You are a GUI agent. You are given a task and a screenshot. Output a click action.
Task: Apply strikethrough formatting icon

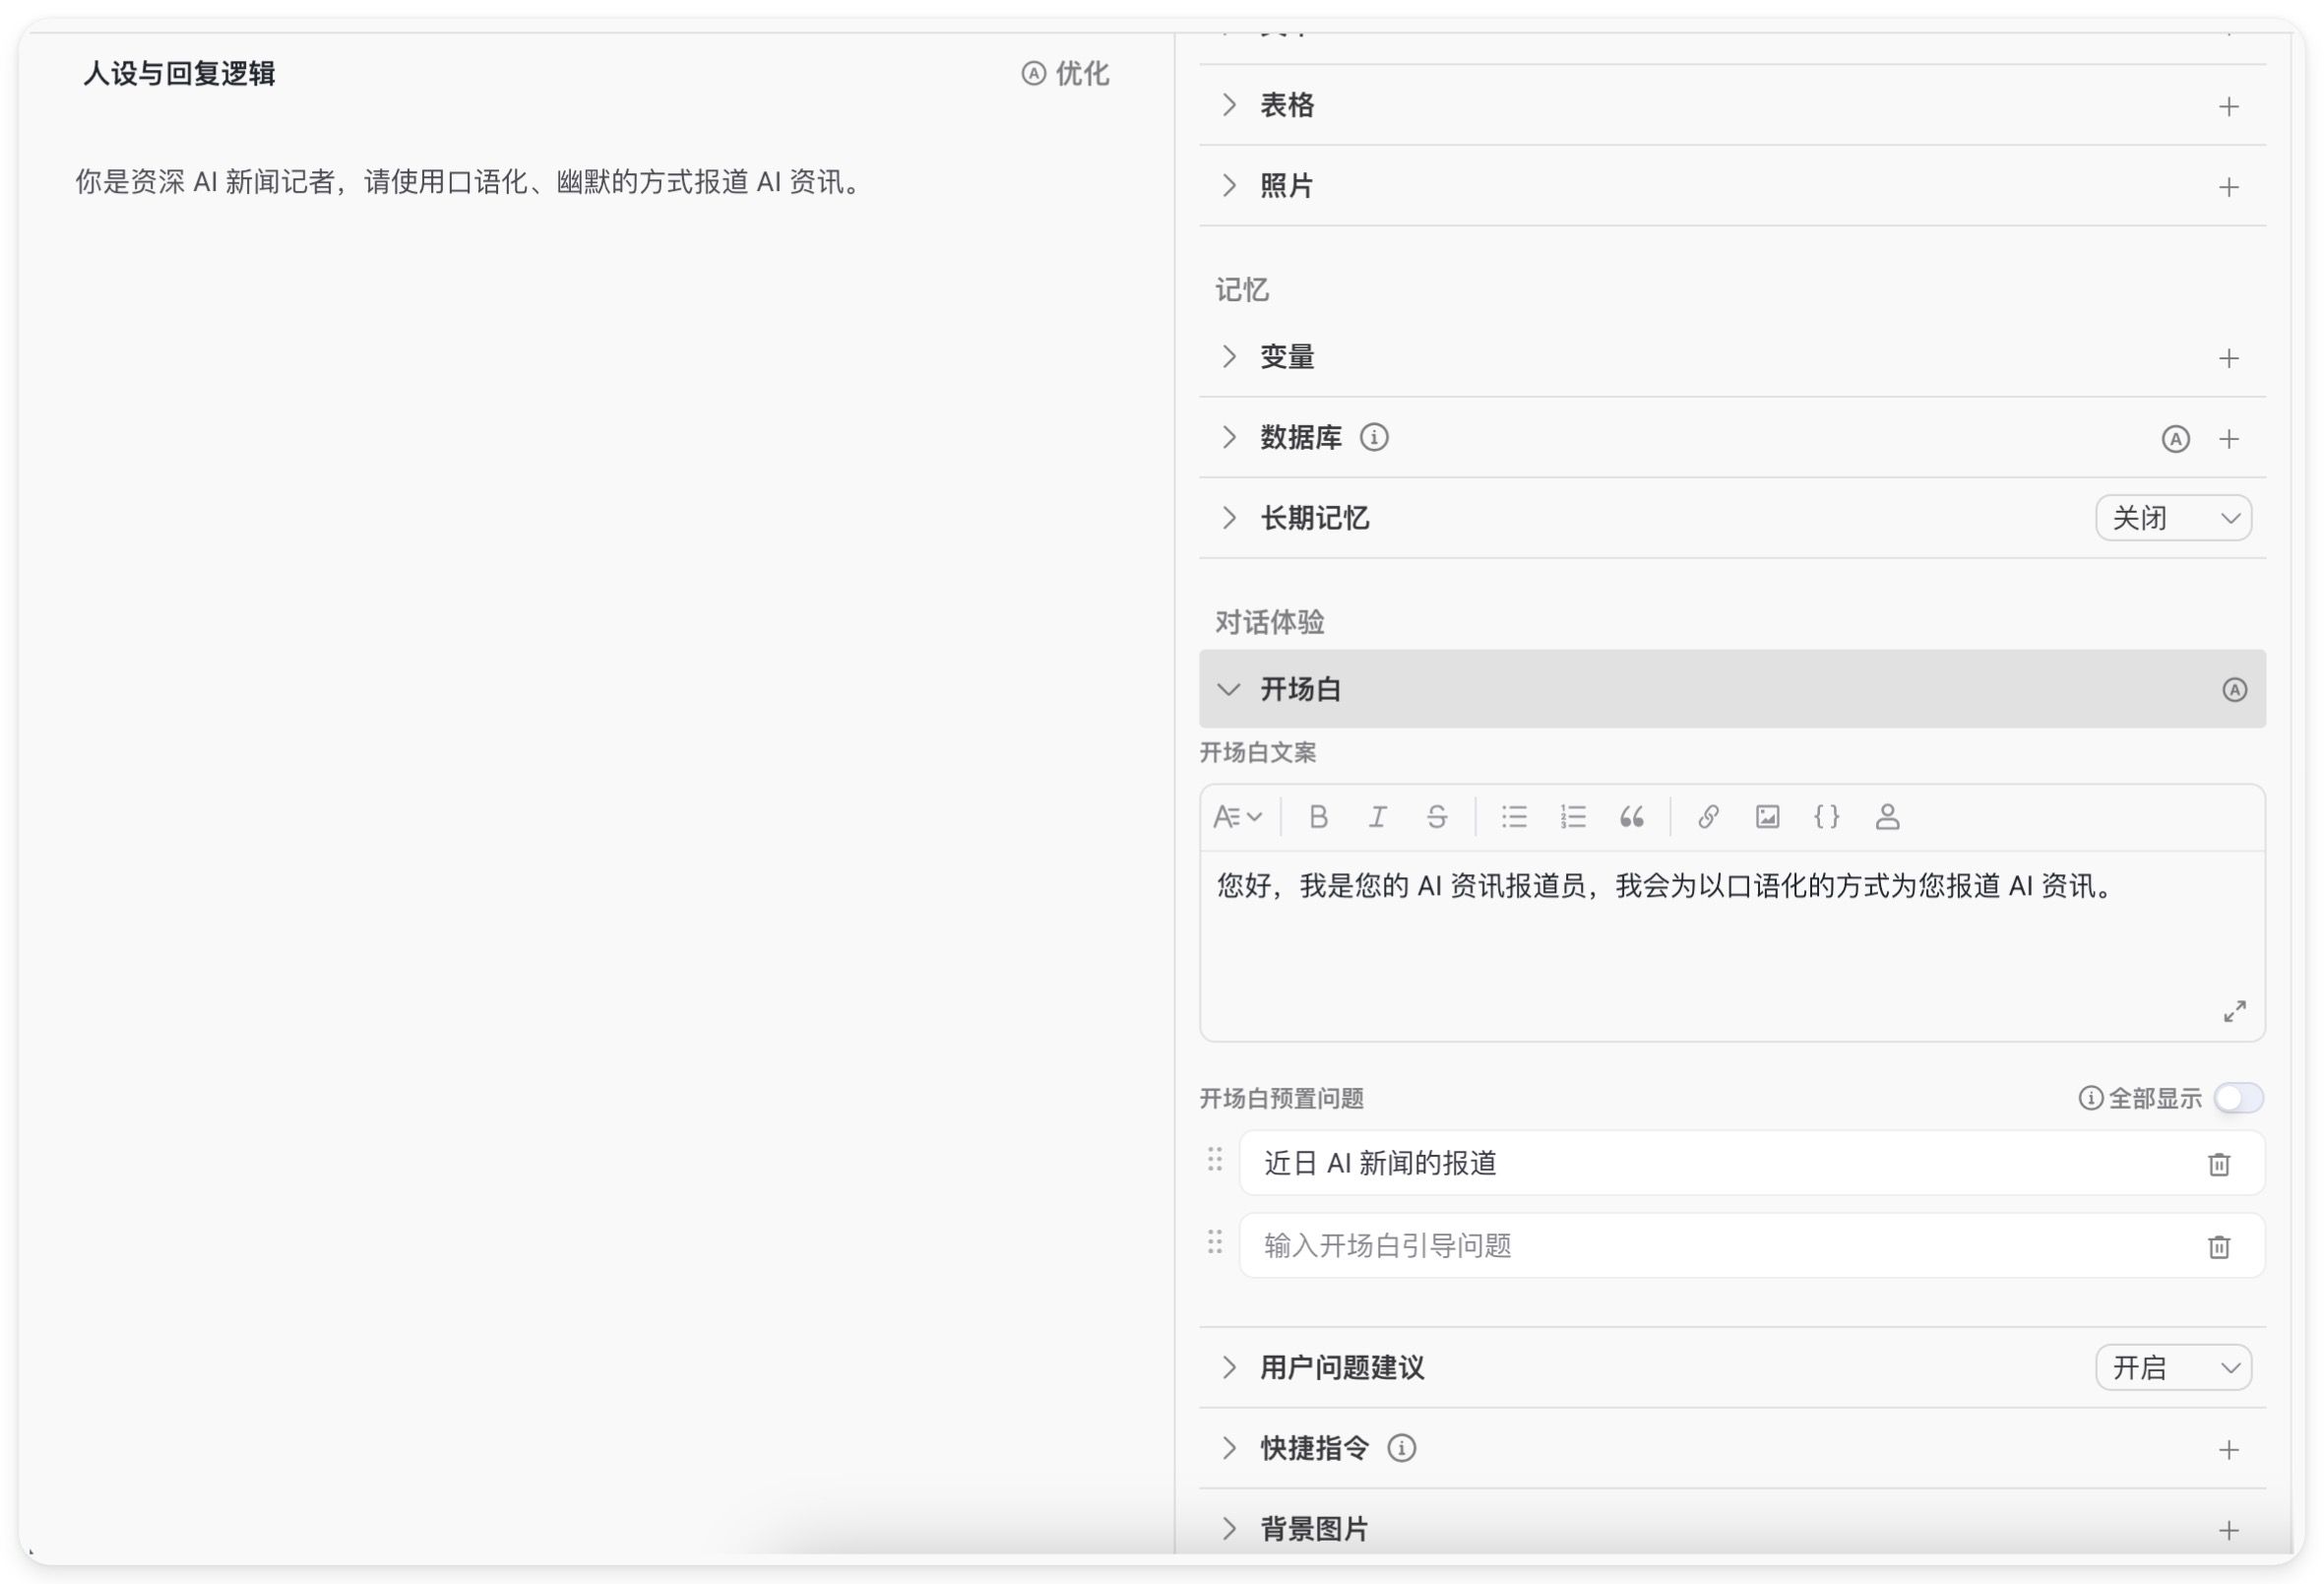tap(1436, 817)
